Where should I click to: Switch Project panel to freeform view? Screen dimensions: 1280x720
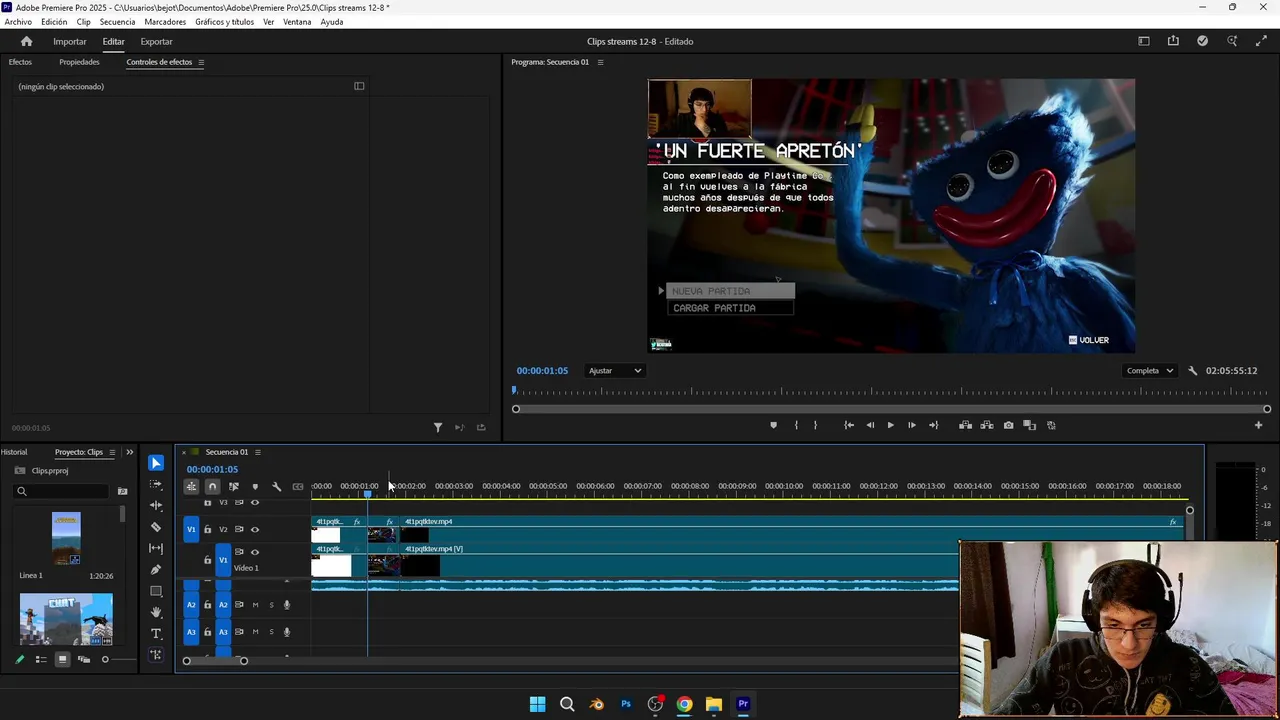(x=84, y=659)
